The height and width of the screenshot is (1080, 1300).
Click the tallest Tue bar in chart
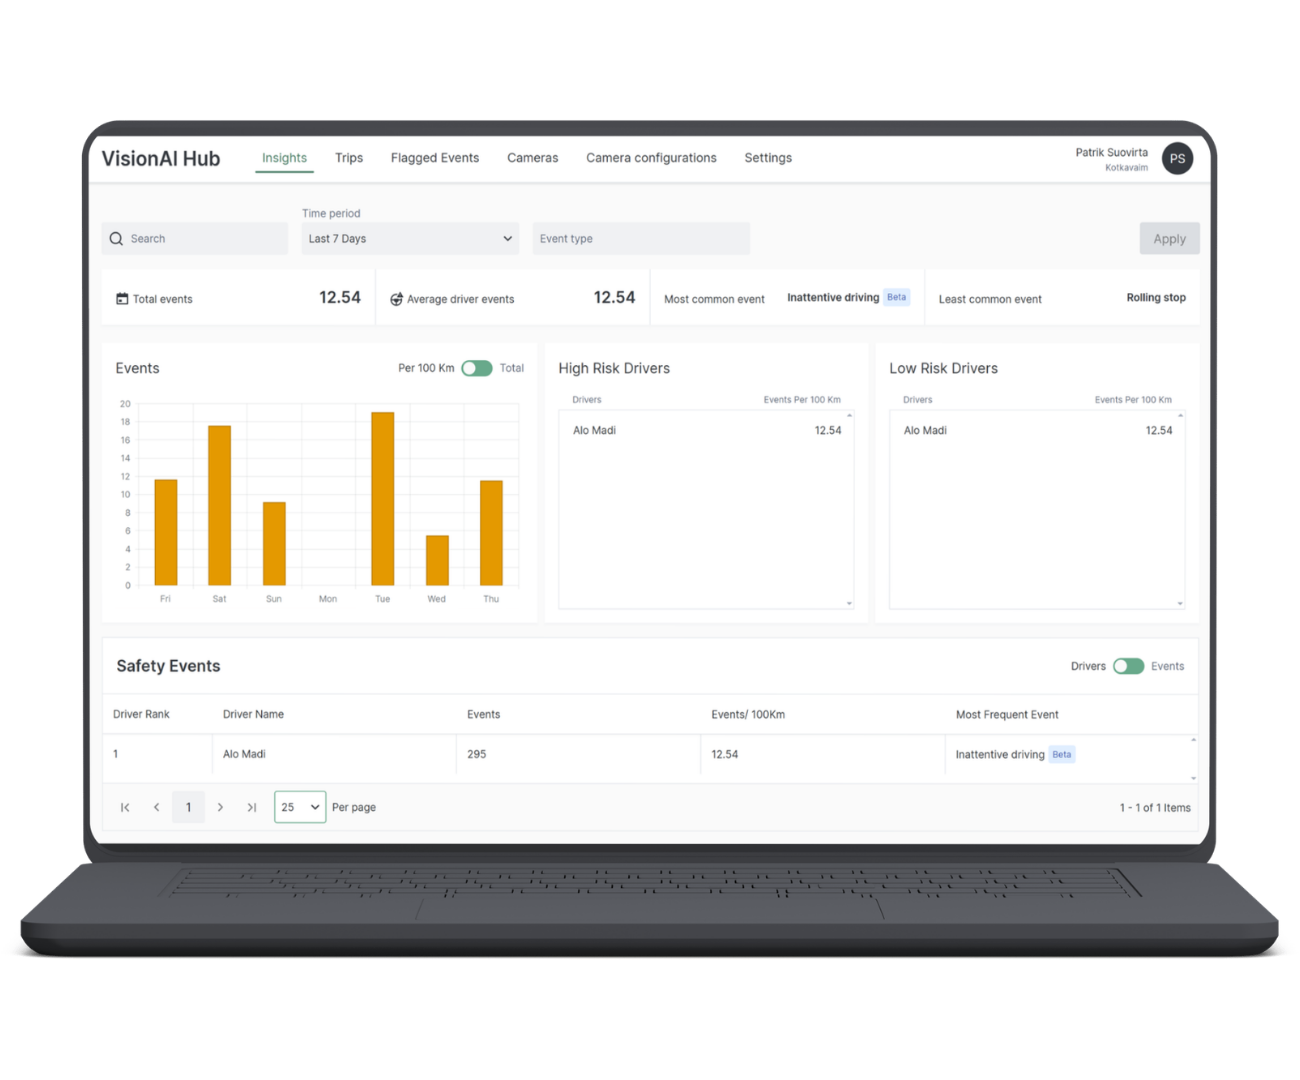(382, 498)
